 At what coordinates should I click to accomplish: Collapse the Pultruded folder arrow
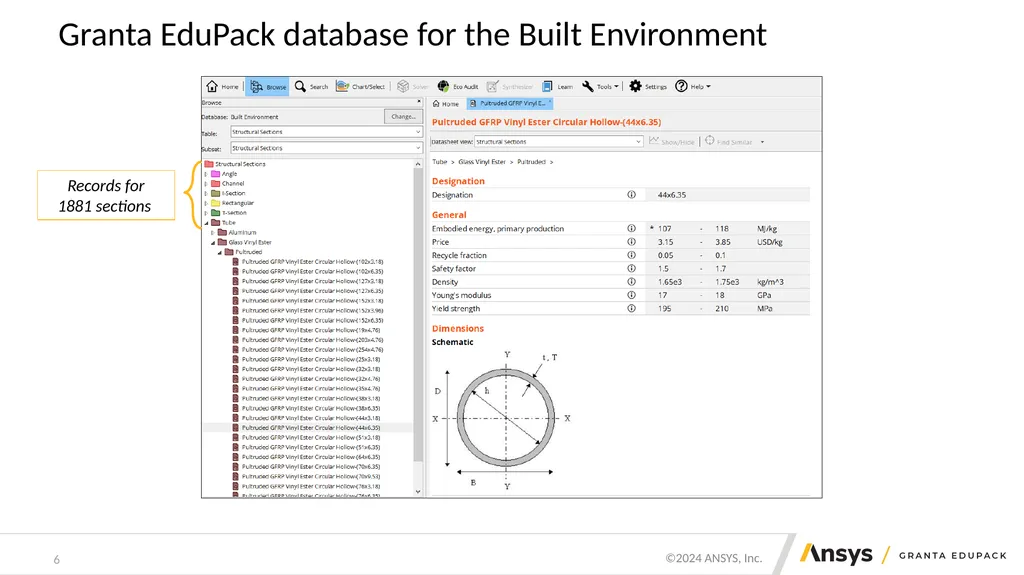pyautogui.click(x=220, y=252)
